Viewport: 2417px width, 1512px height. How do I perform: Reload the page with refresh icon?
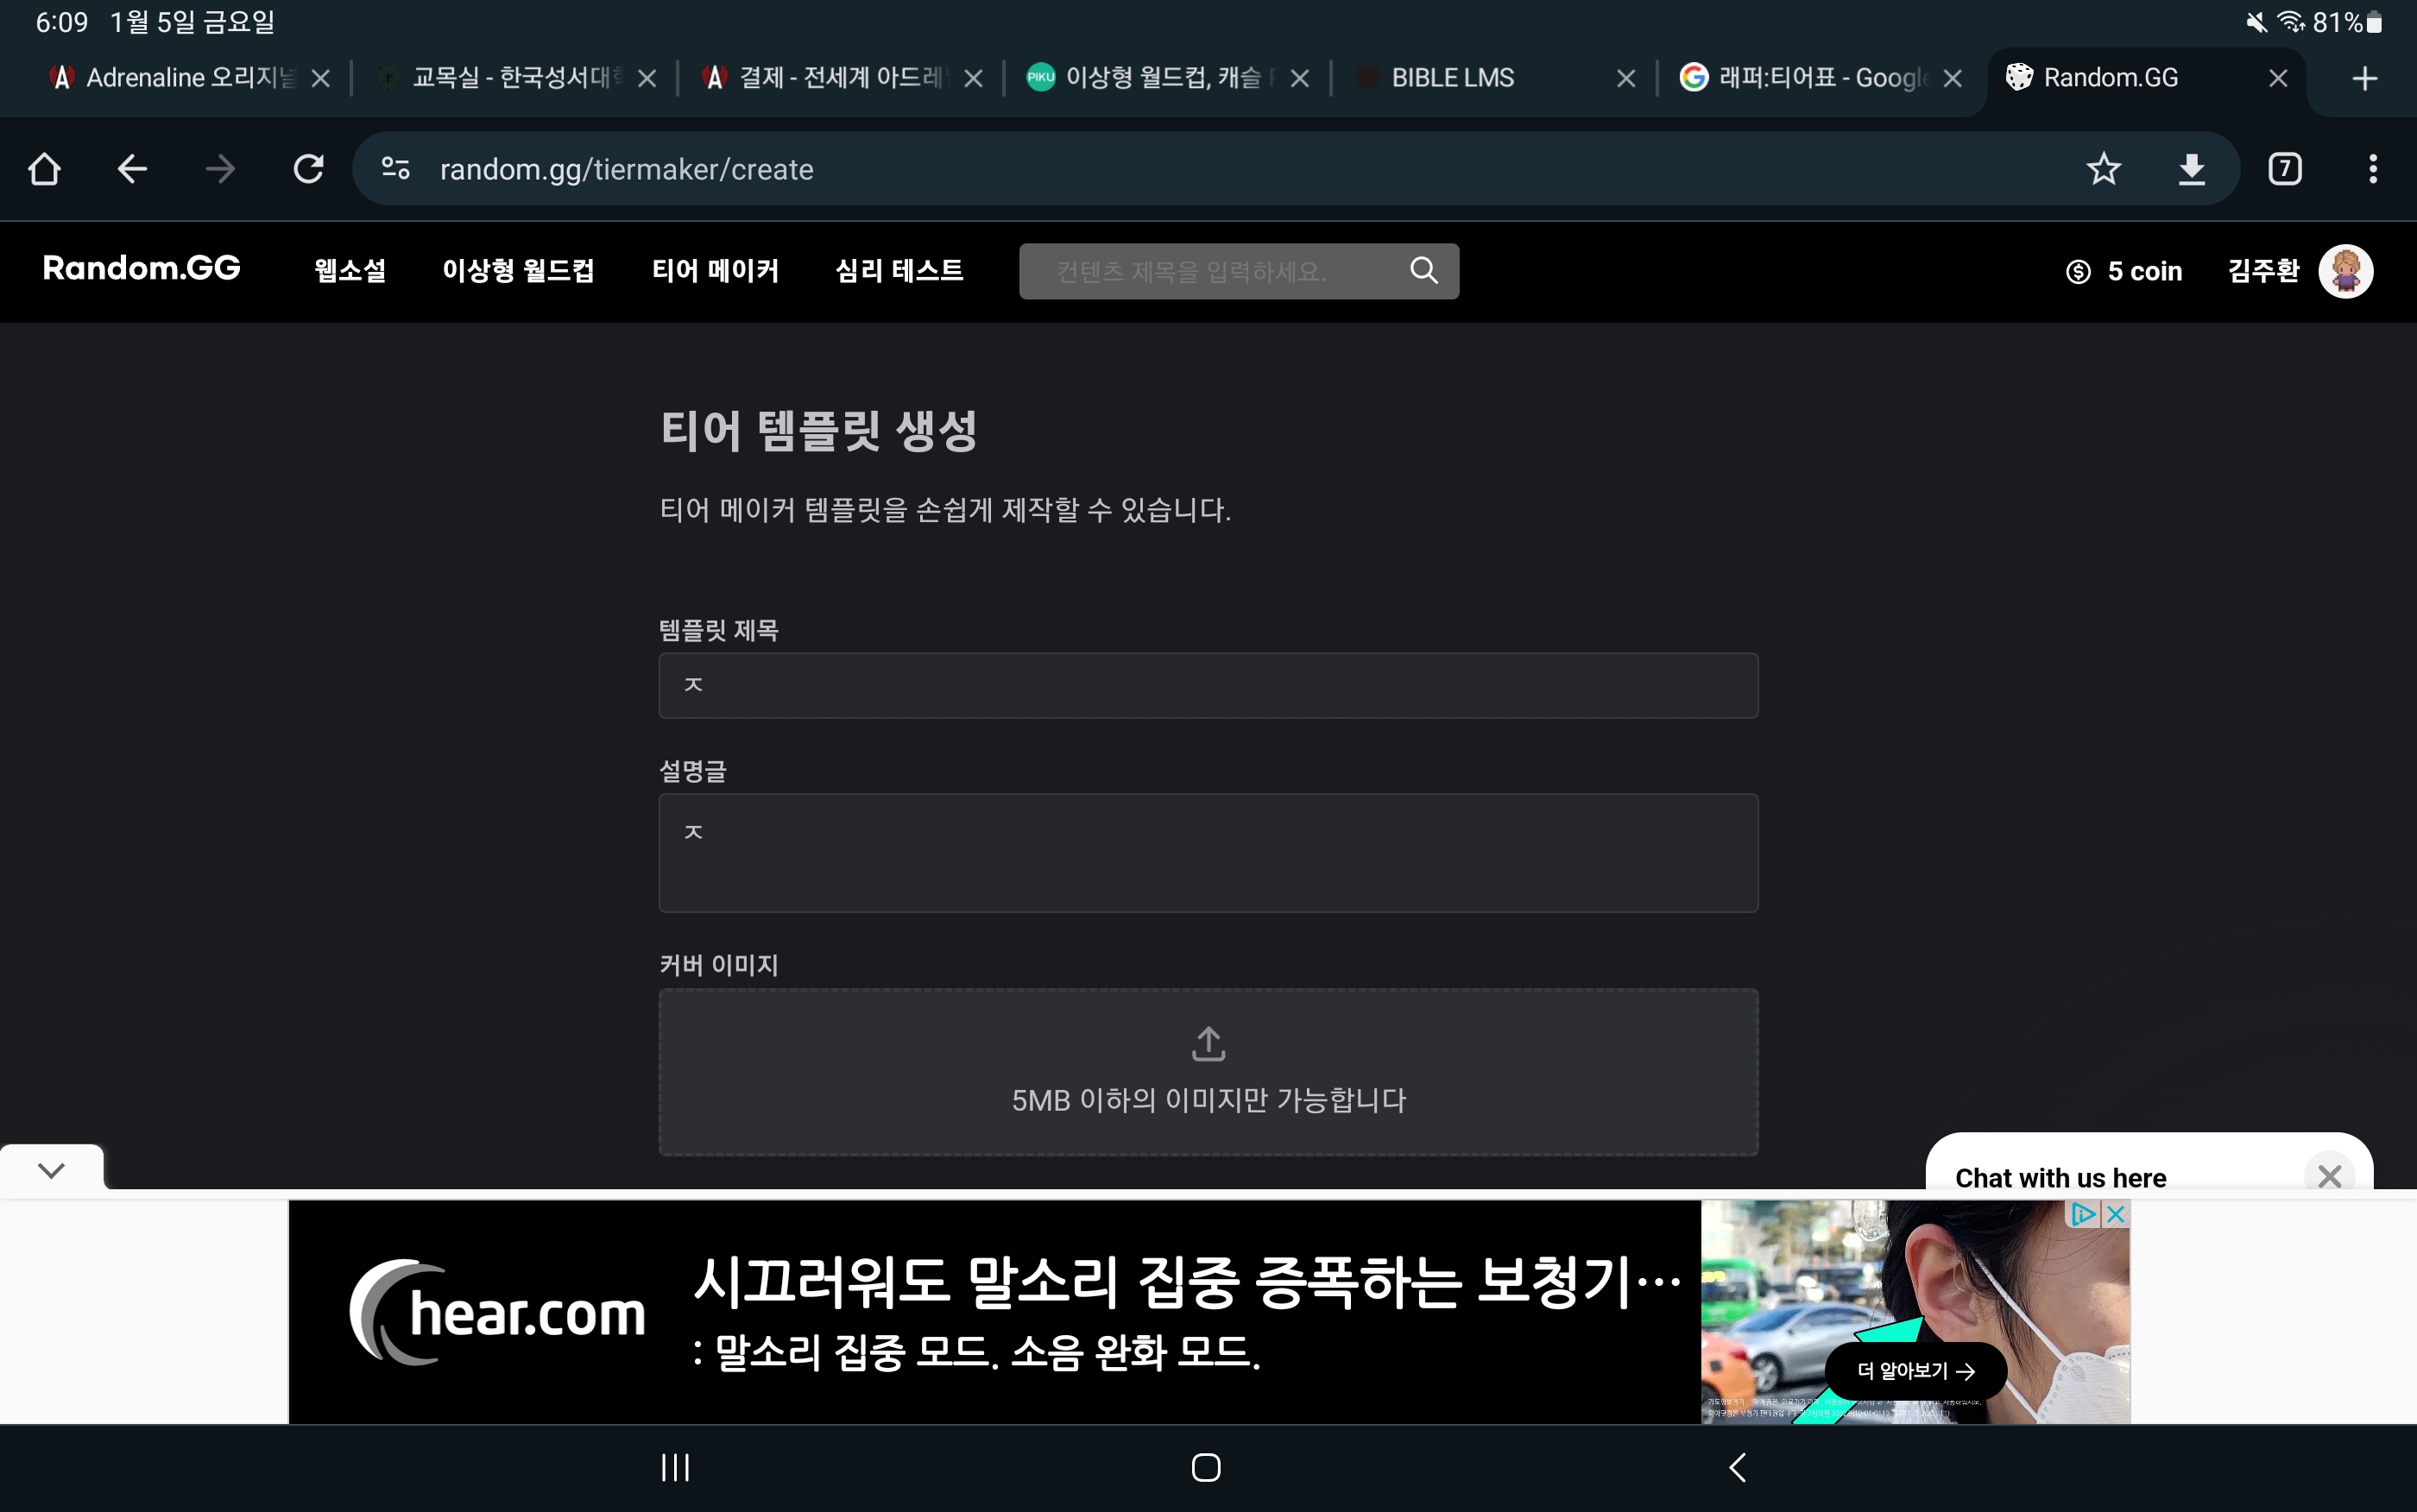pyautogui.click(x=308, y=169)
